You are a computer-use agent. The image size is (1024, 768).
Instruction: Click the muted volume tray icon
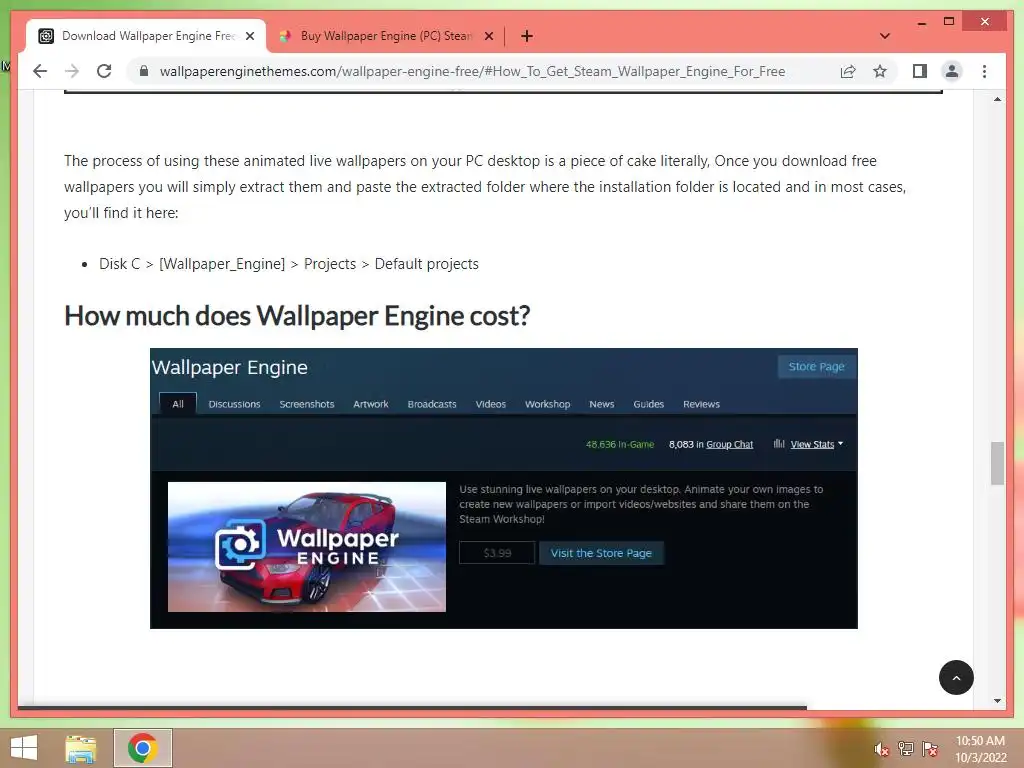(881, 749)
